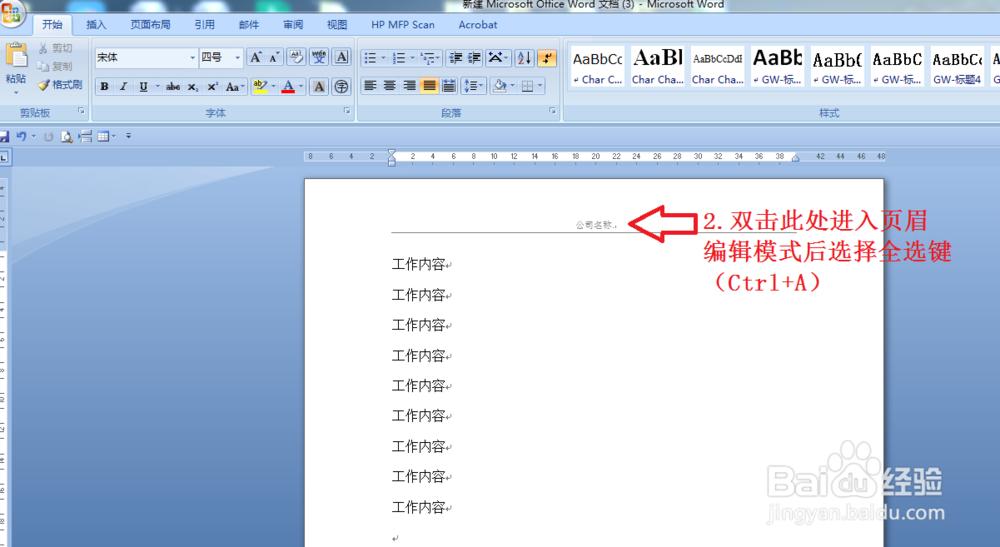Screen dimensions: 1000x547
Task: Click the Grow Font icon
Action: click(x=255, y=57)
